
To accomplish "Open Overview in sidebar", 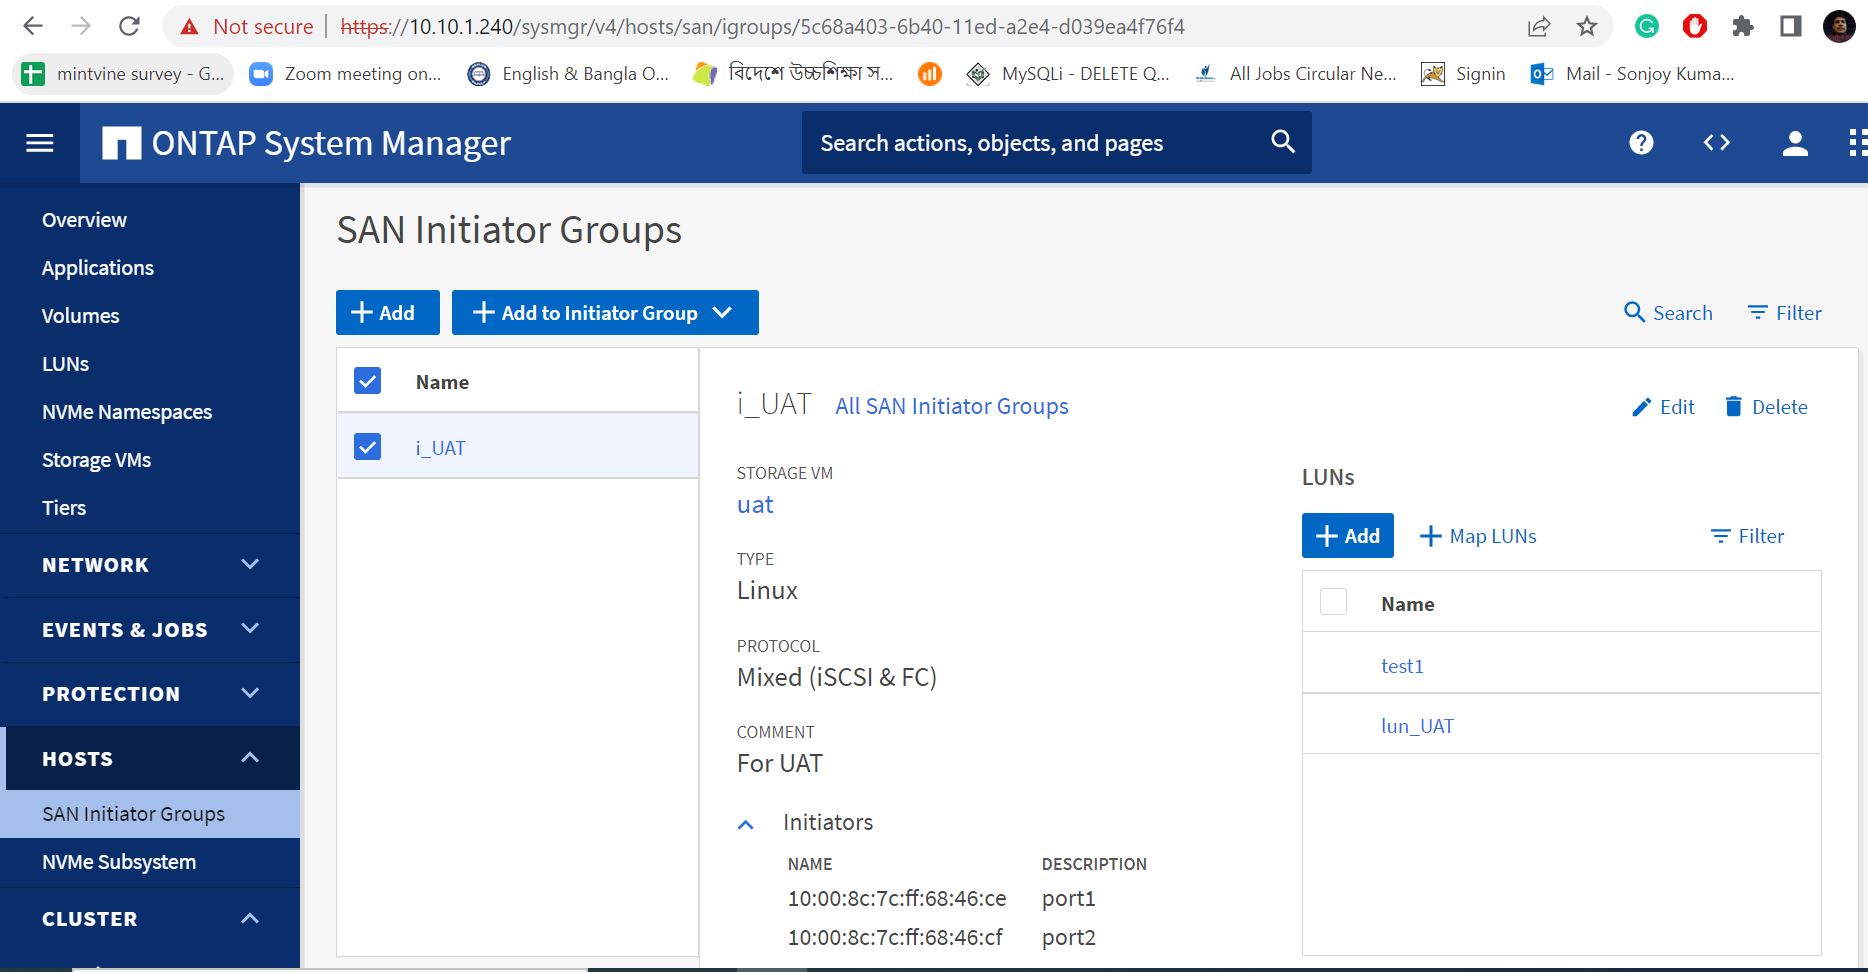I will [84, 220].
